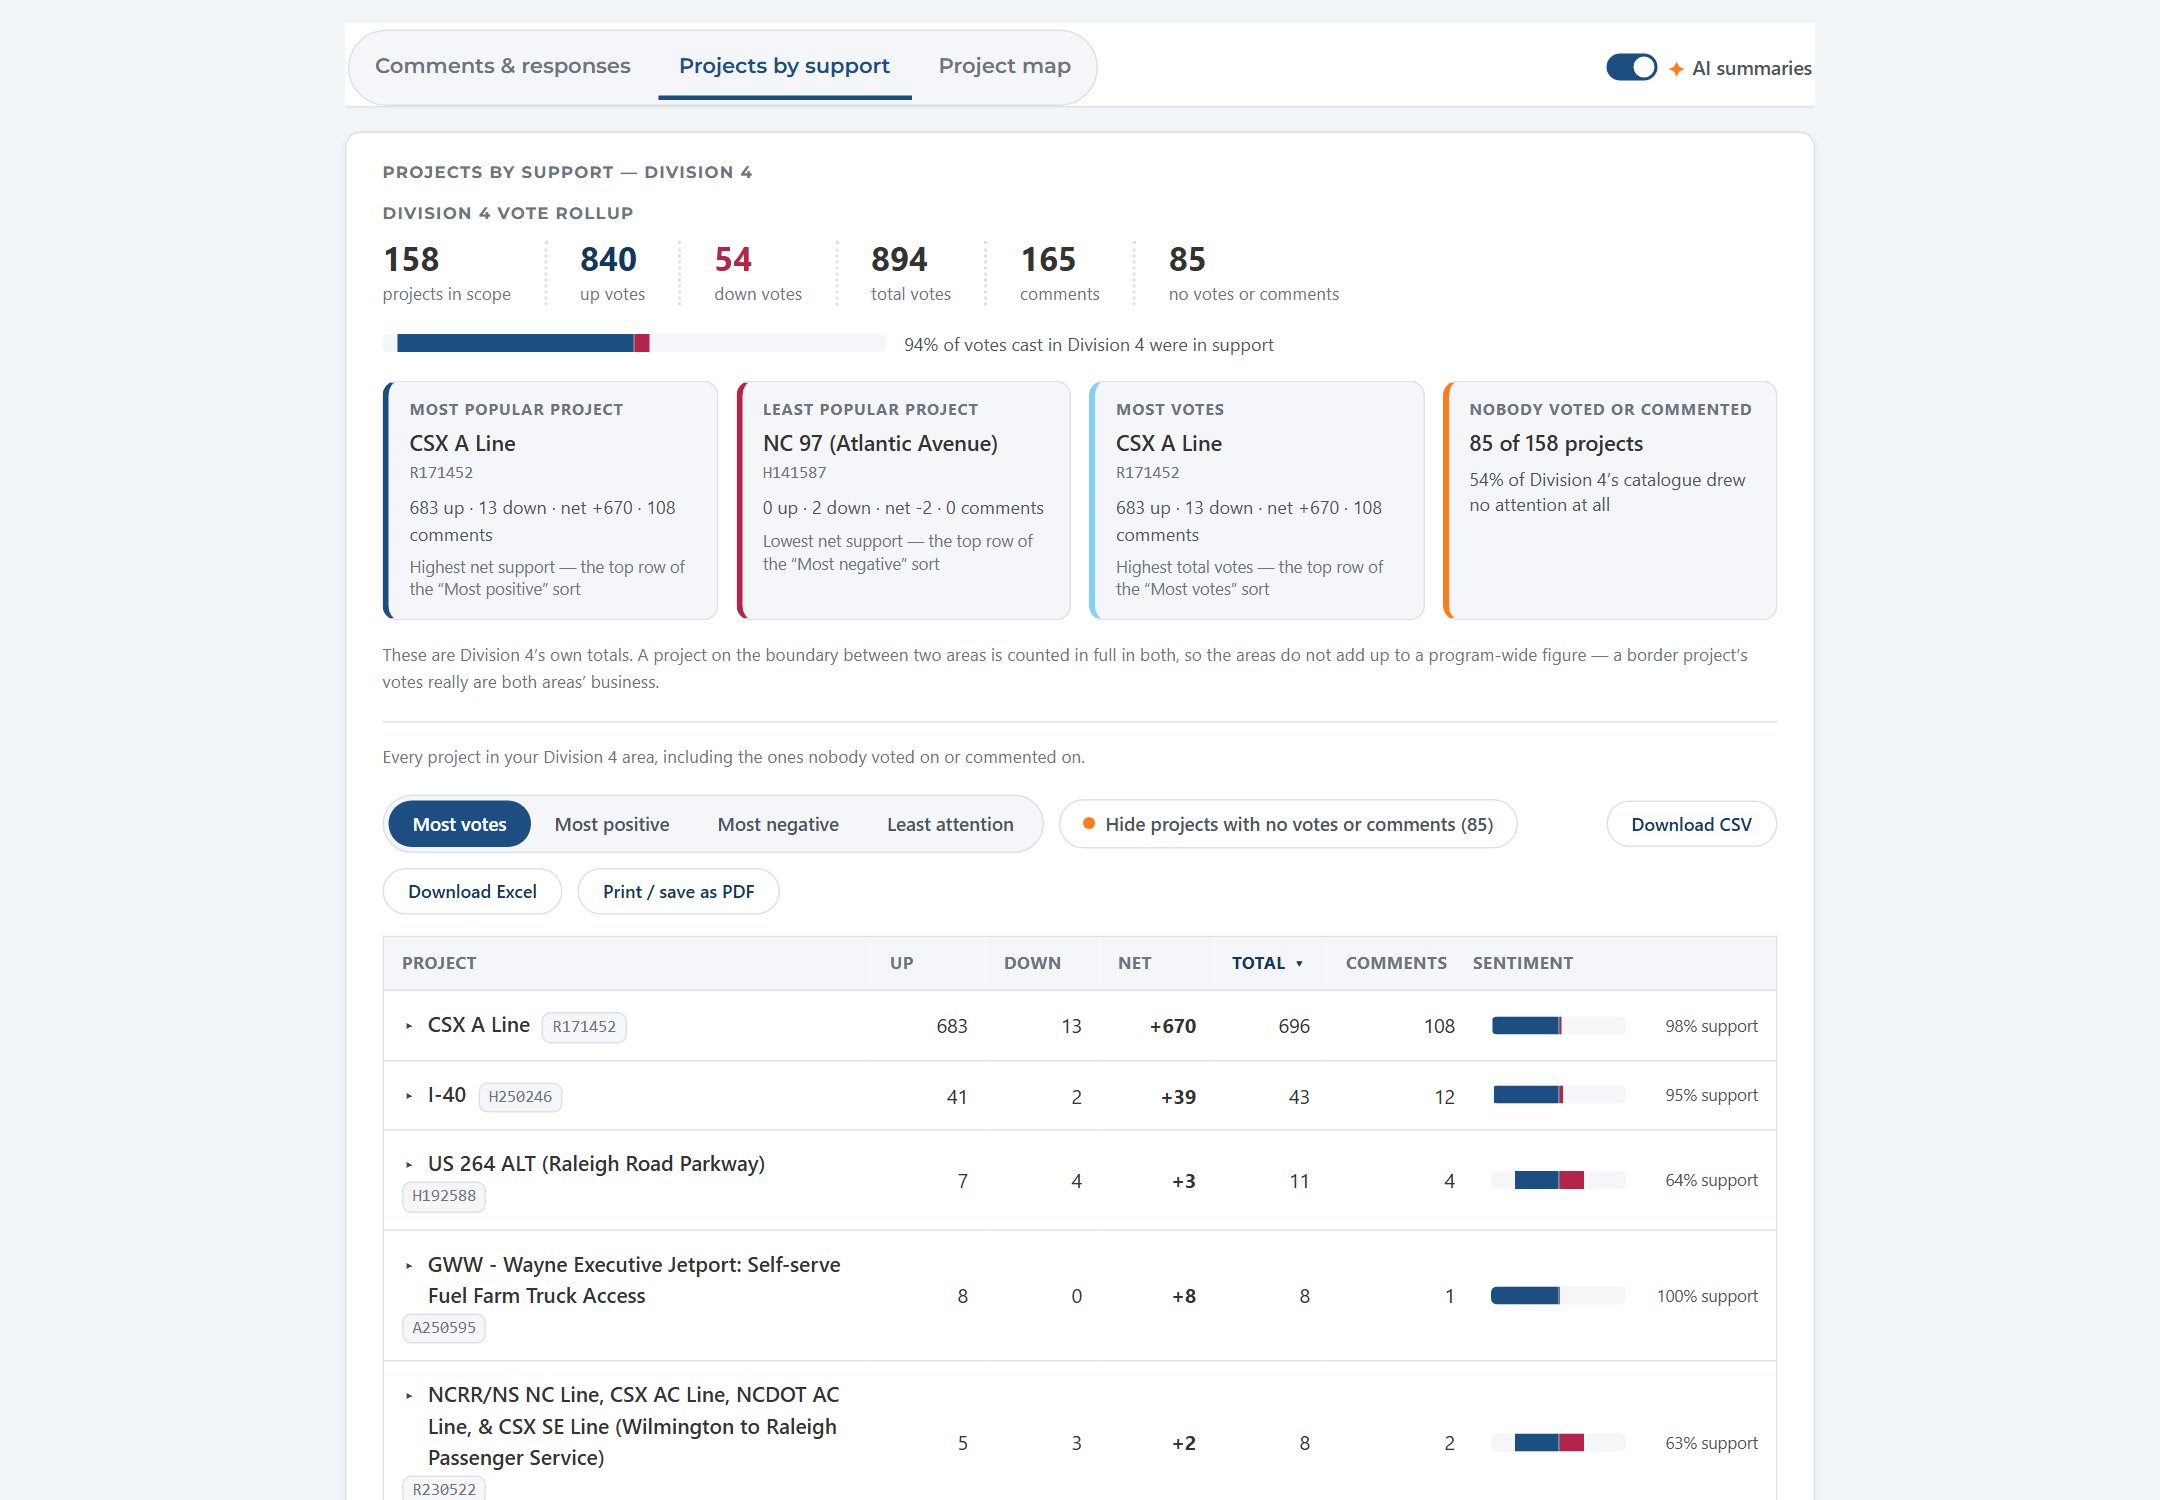Open the Comments & responses tab

click(502, 66)
